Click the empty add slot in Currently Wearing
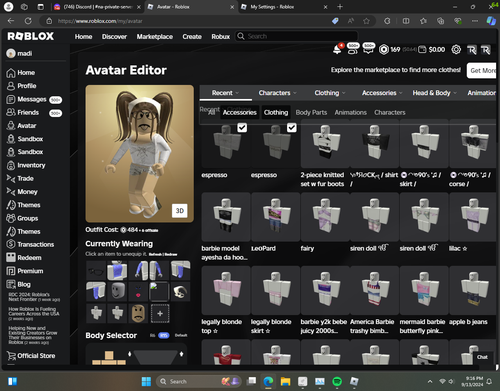Screen dimensions: 500x391 tap(160, 313)
